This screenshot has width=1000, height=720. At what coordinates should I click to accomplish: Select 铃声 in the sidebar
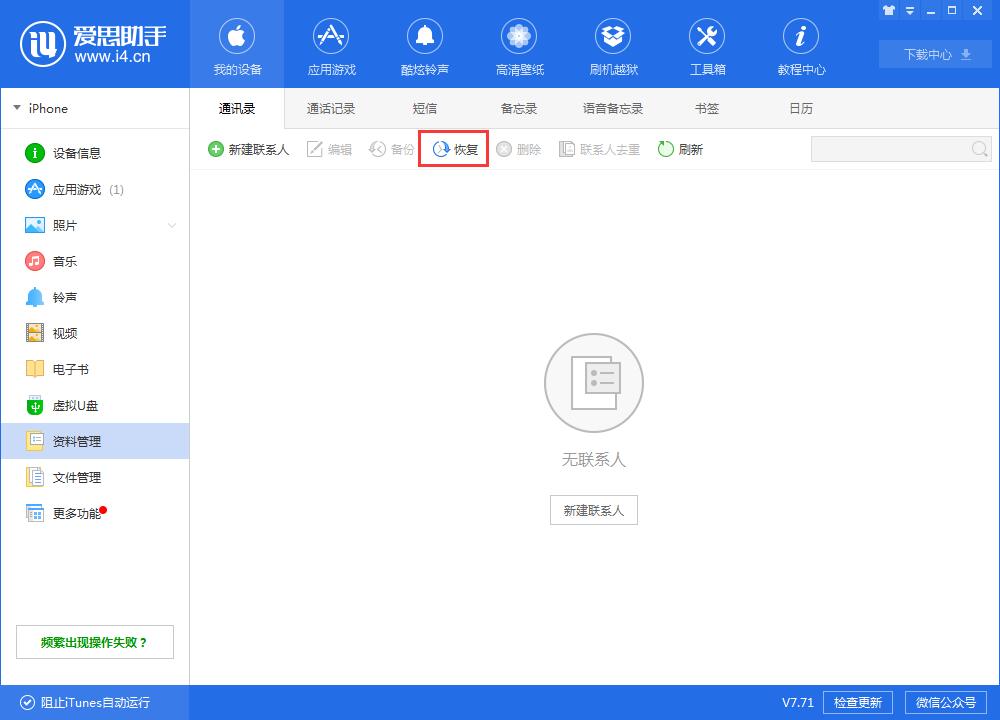pyautogui.click(x=95, y=297)
